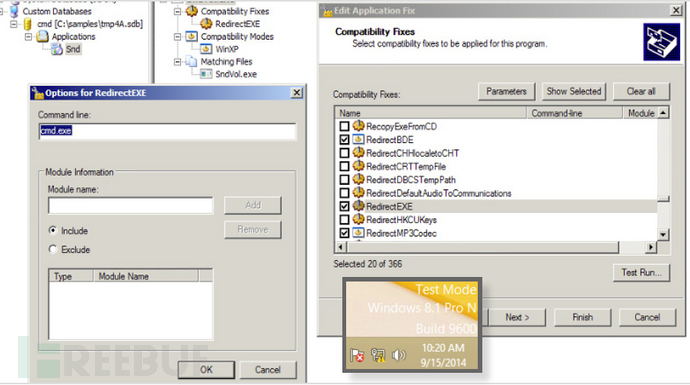Click the volume speaker tray icon
This screenshot has width=690, height=385.
click(x=399, y=355)
